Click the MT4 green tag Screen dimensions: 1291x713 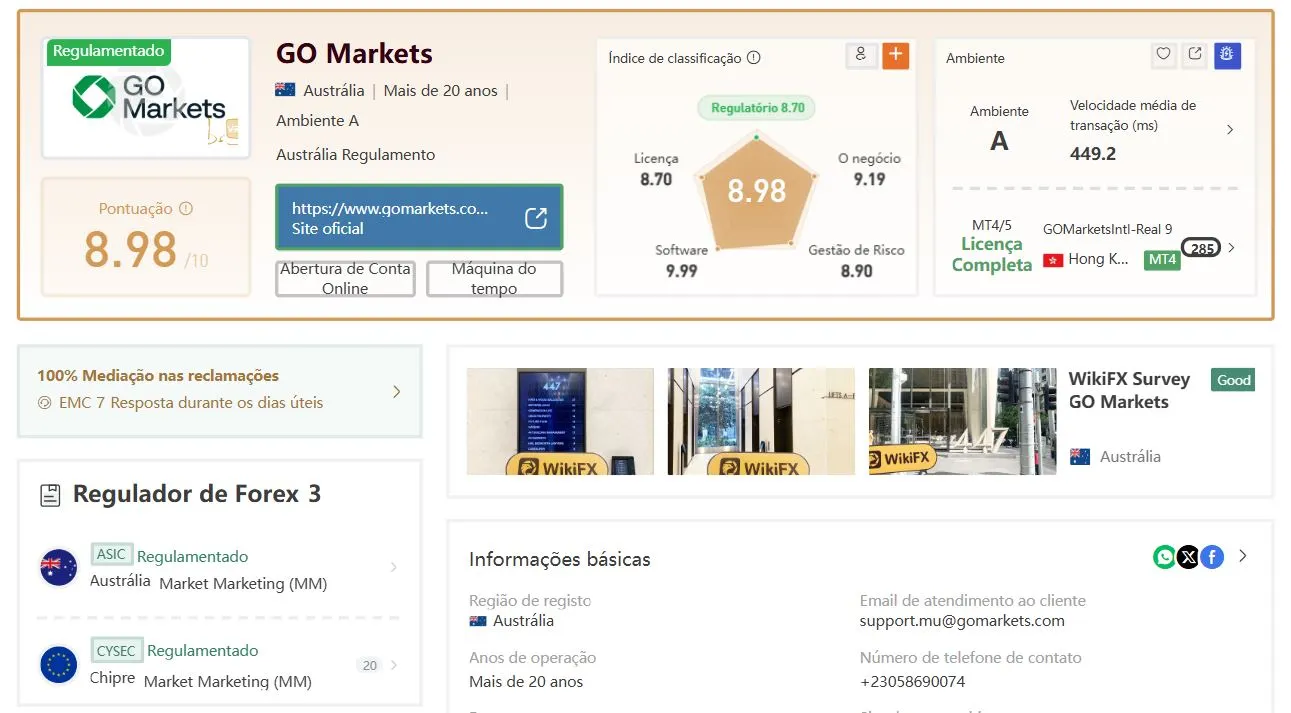tap(1162, 260)
